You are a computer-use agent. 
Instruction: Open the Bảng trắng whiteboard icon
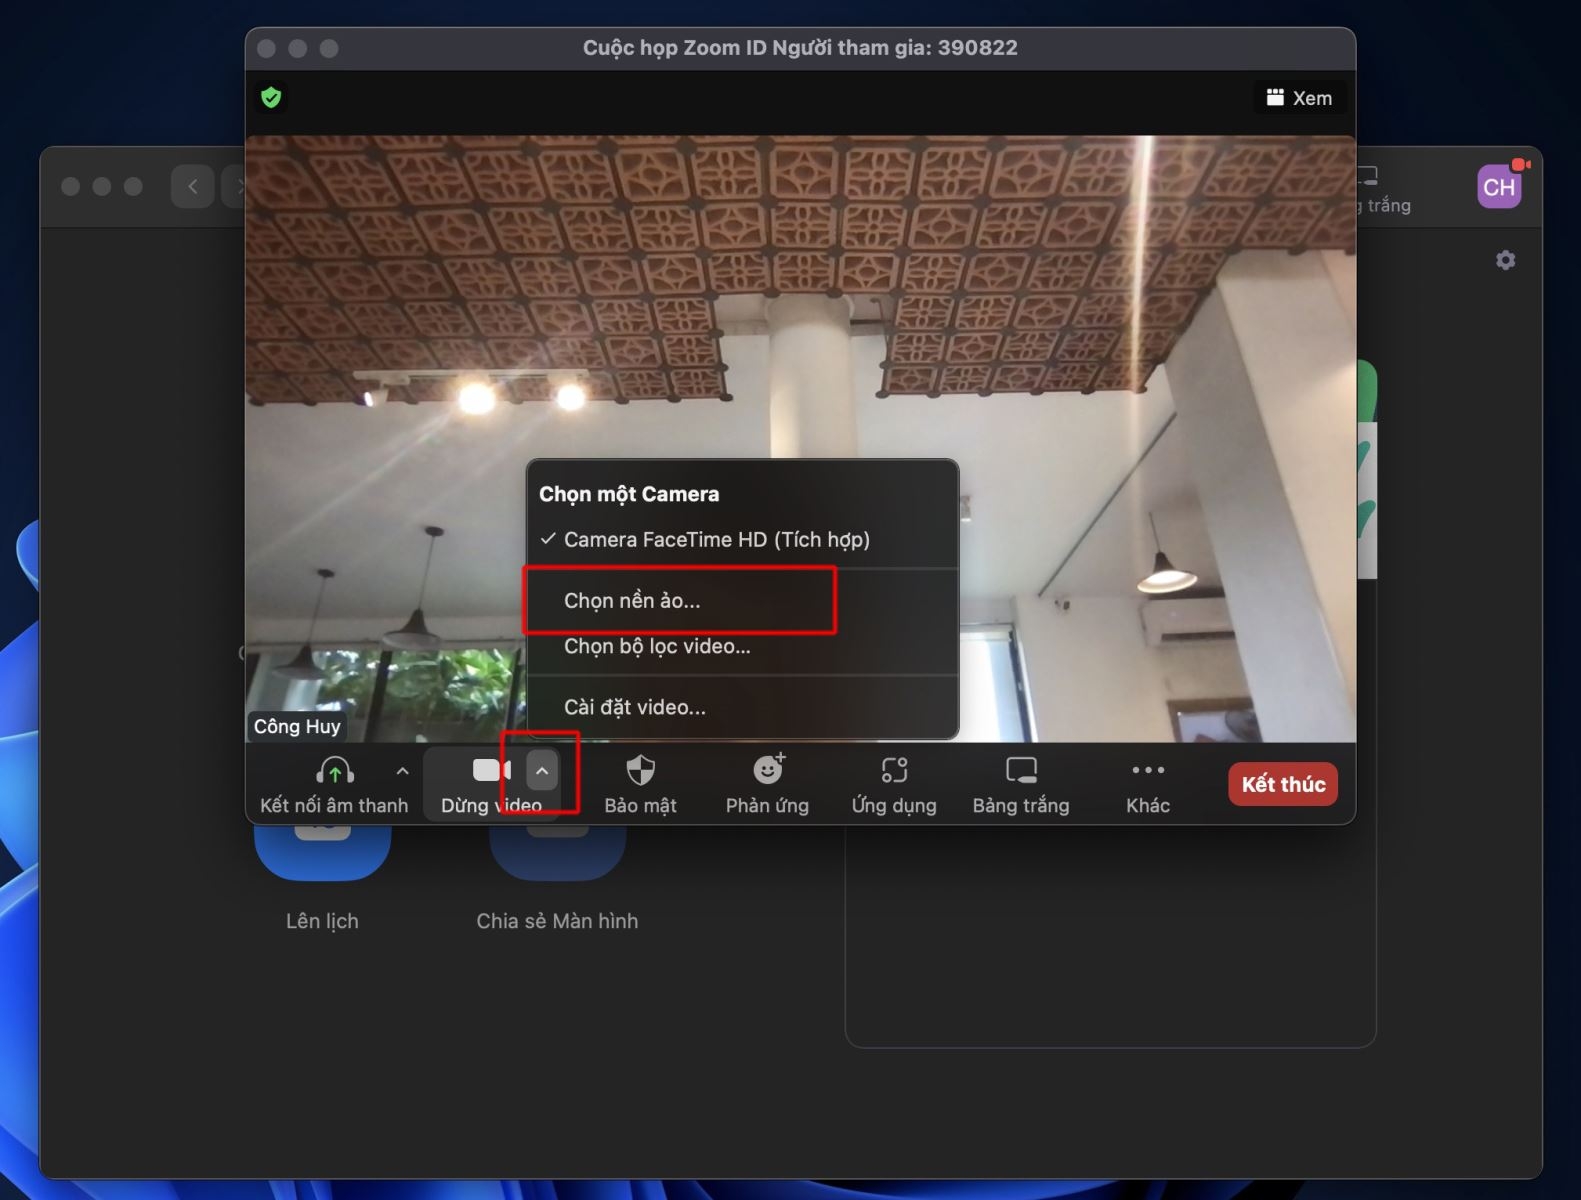pyautogui.click(x=1021, y=770)
